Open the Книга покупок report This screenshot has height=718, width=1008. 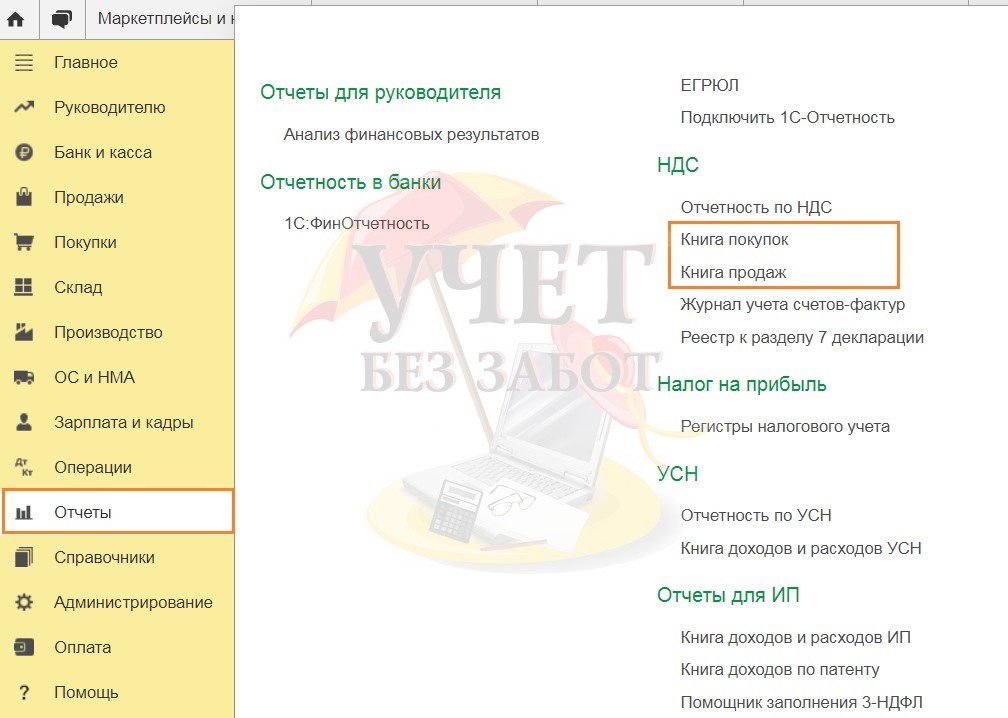734,240
